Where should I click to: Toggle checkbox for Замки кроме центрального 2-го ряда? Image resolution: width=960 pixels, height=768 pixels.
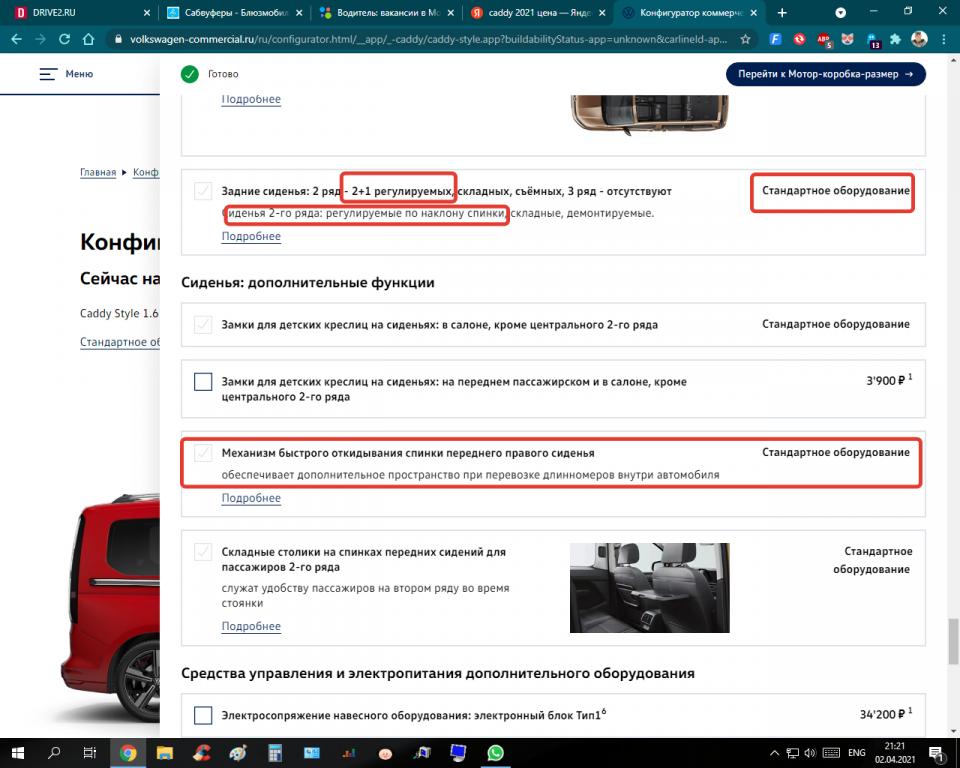point(203,324)
